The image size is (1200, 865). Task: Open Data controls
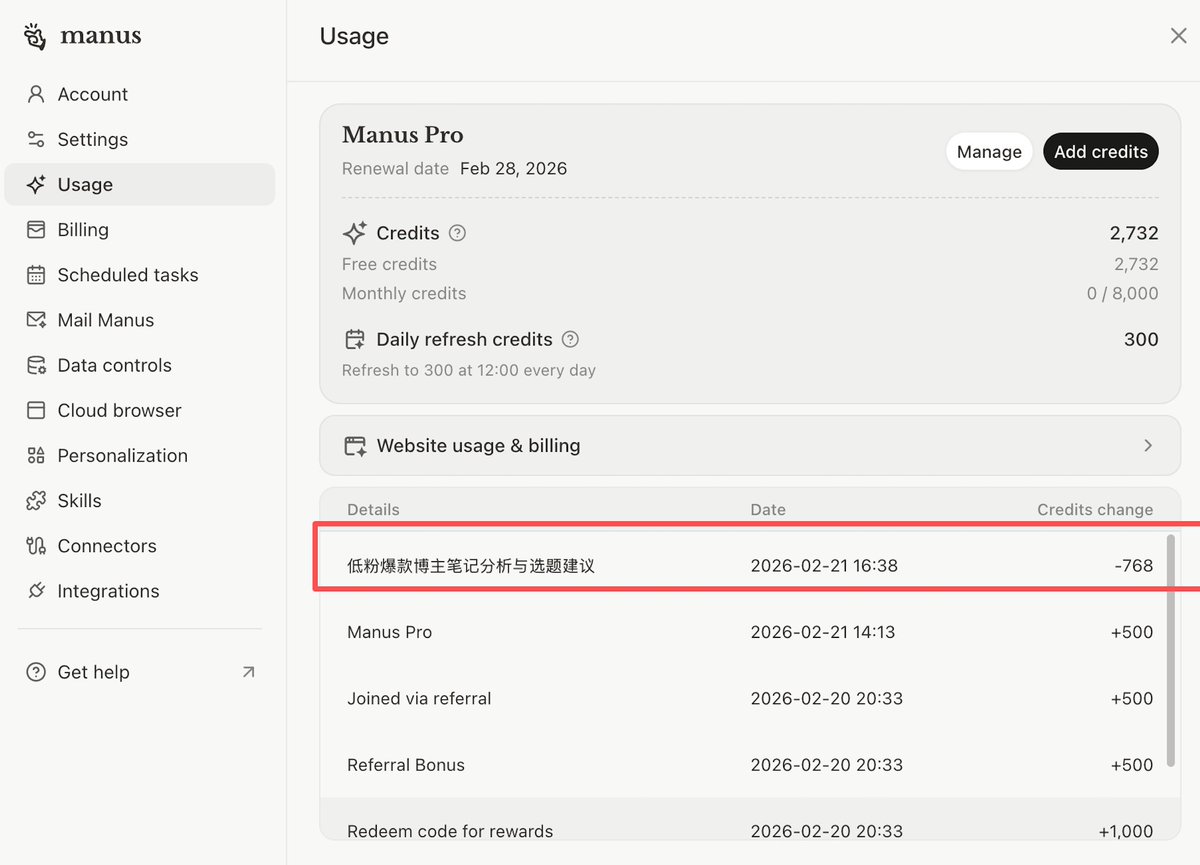140,365
